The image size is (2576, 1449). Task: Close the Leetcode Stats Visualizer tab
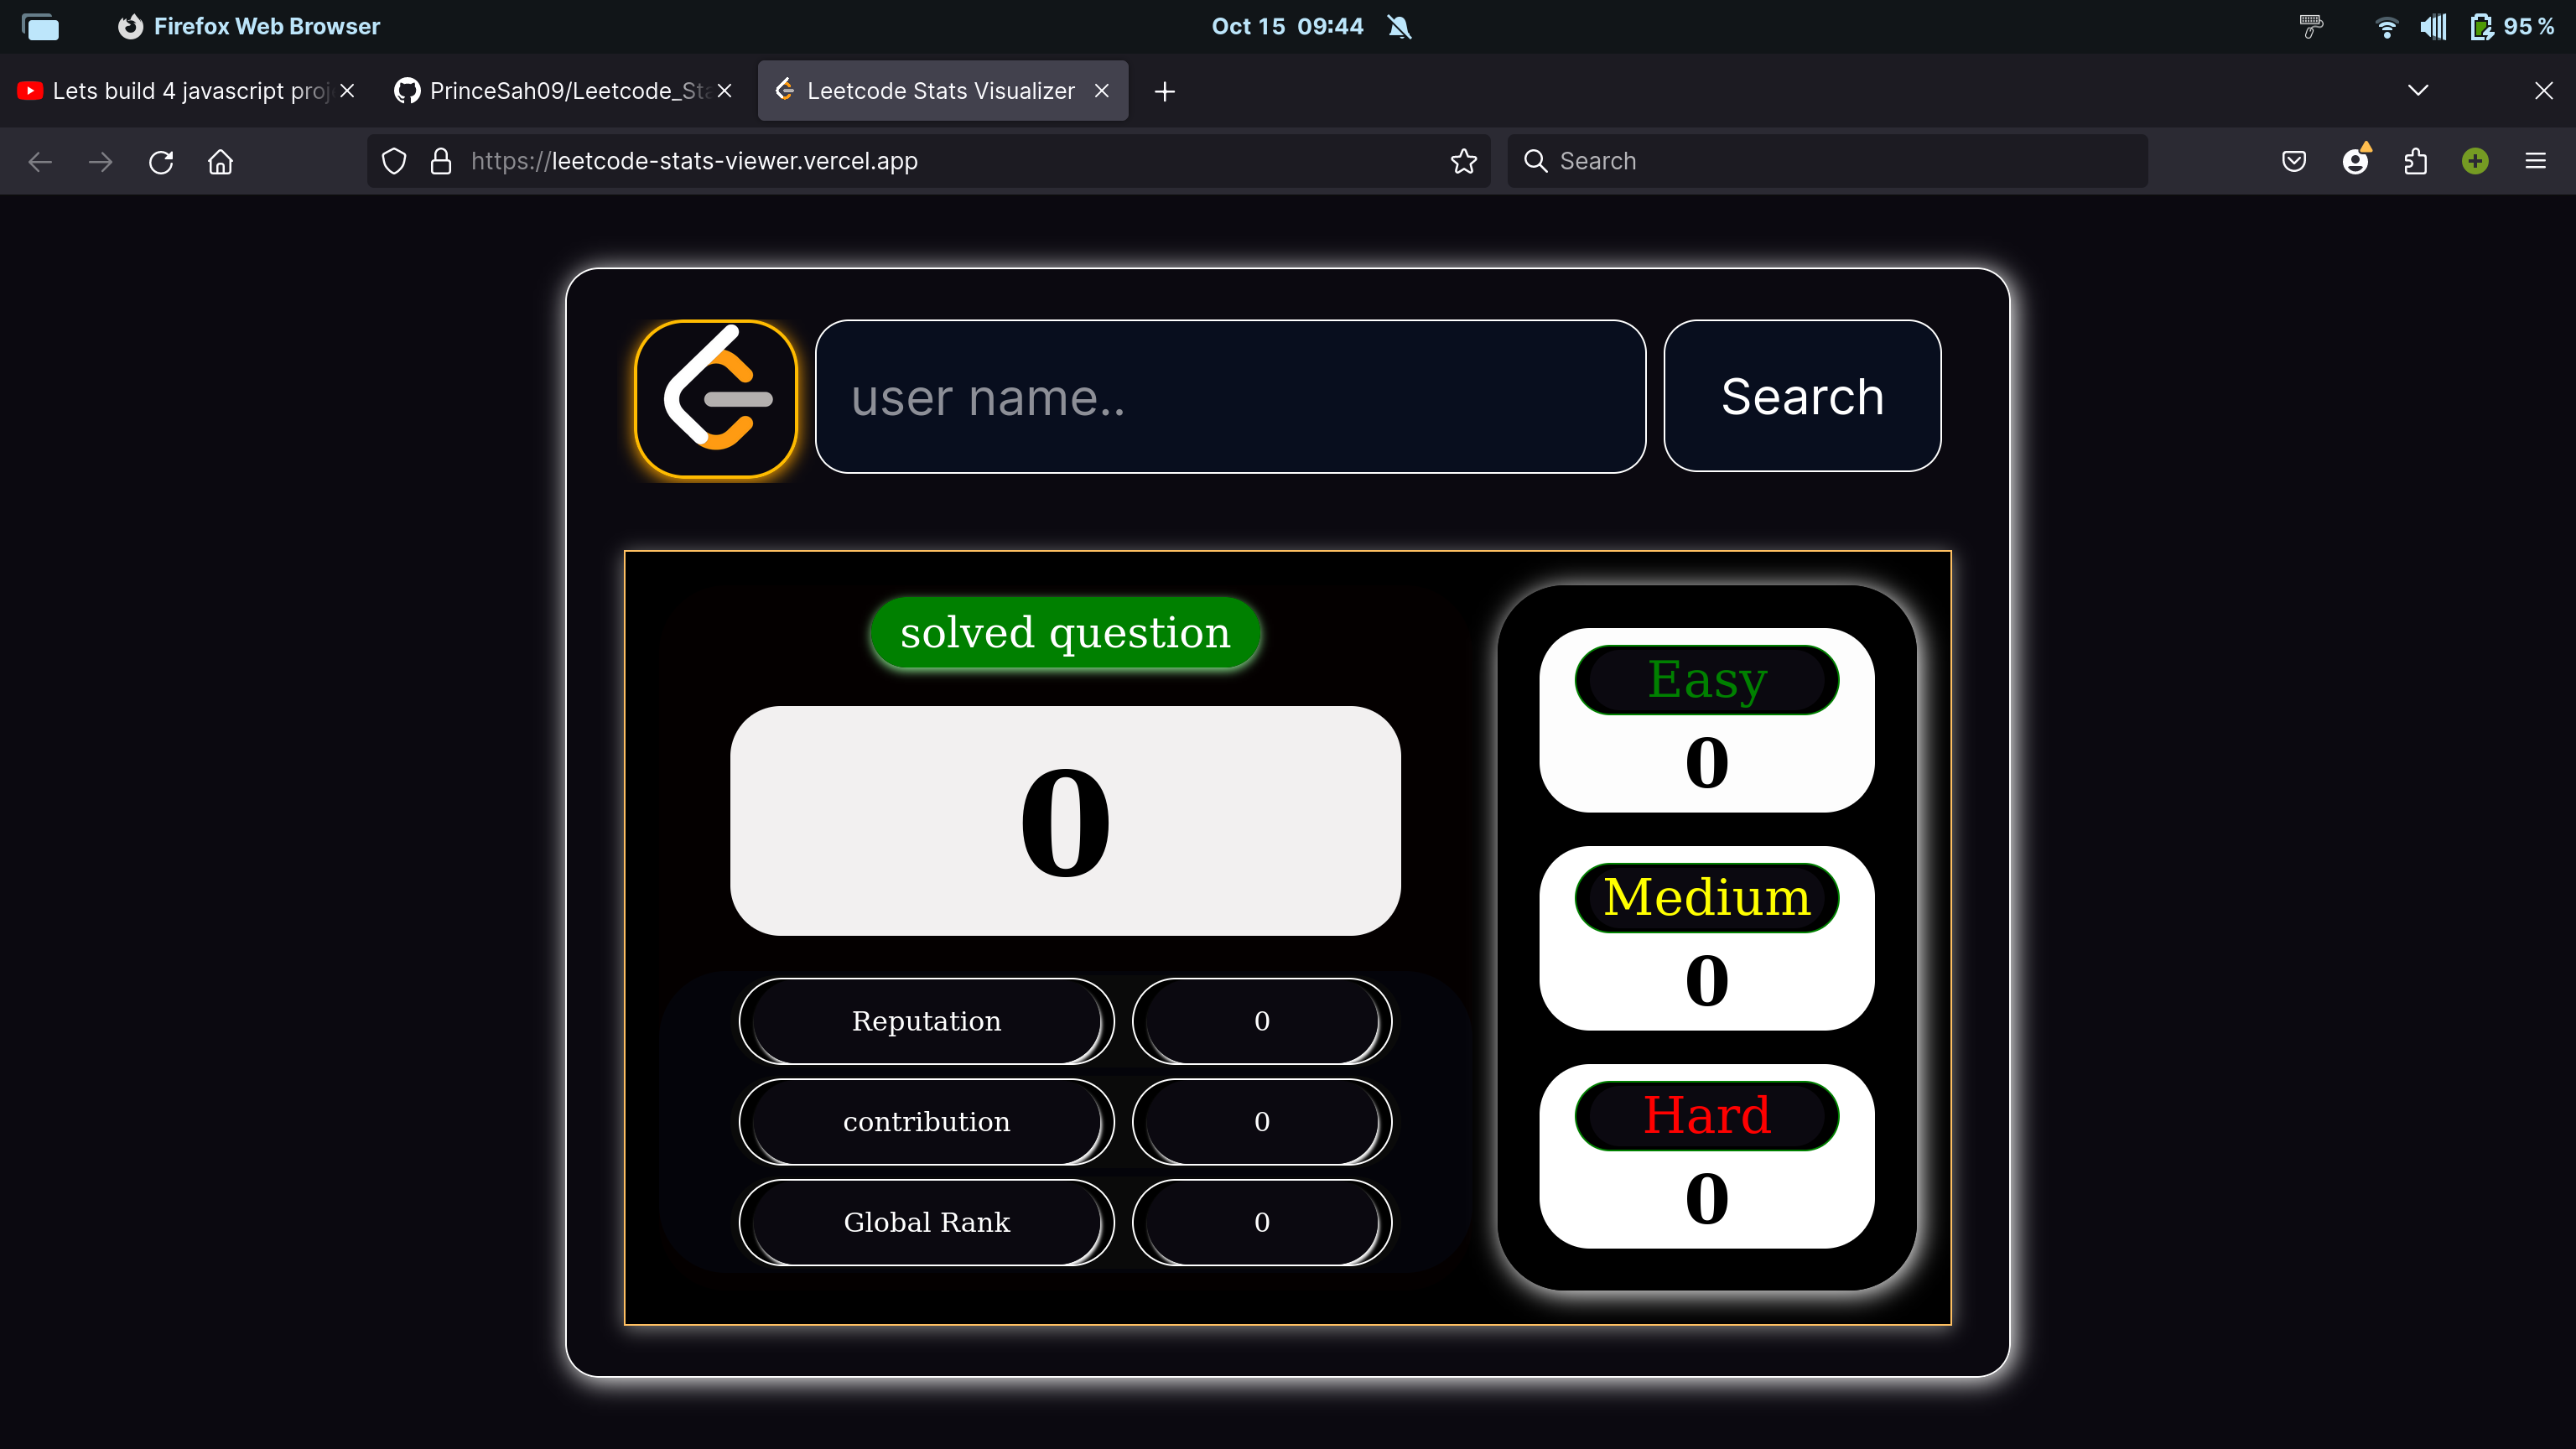coord(1101,91)
